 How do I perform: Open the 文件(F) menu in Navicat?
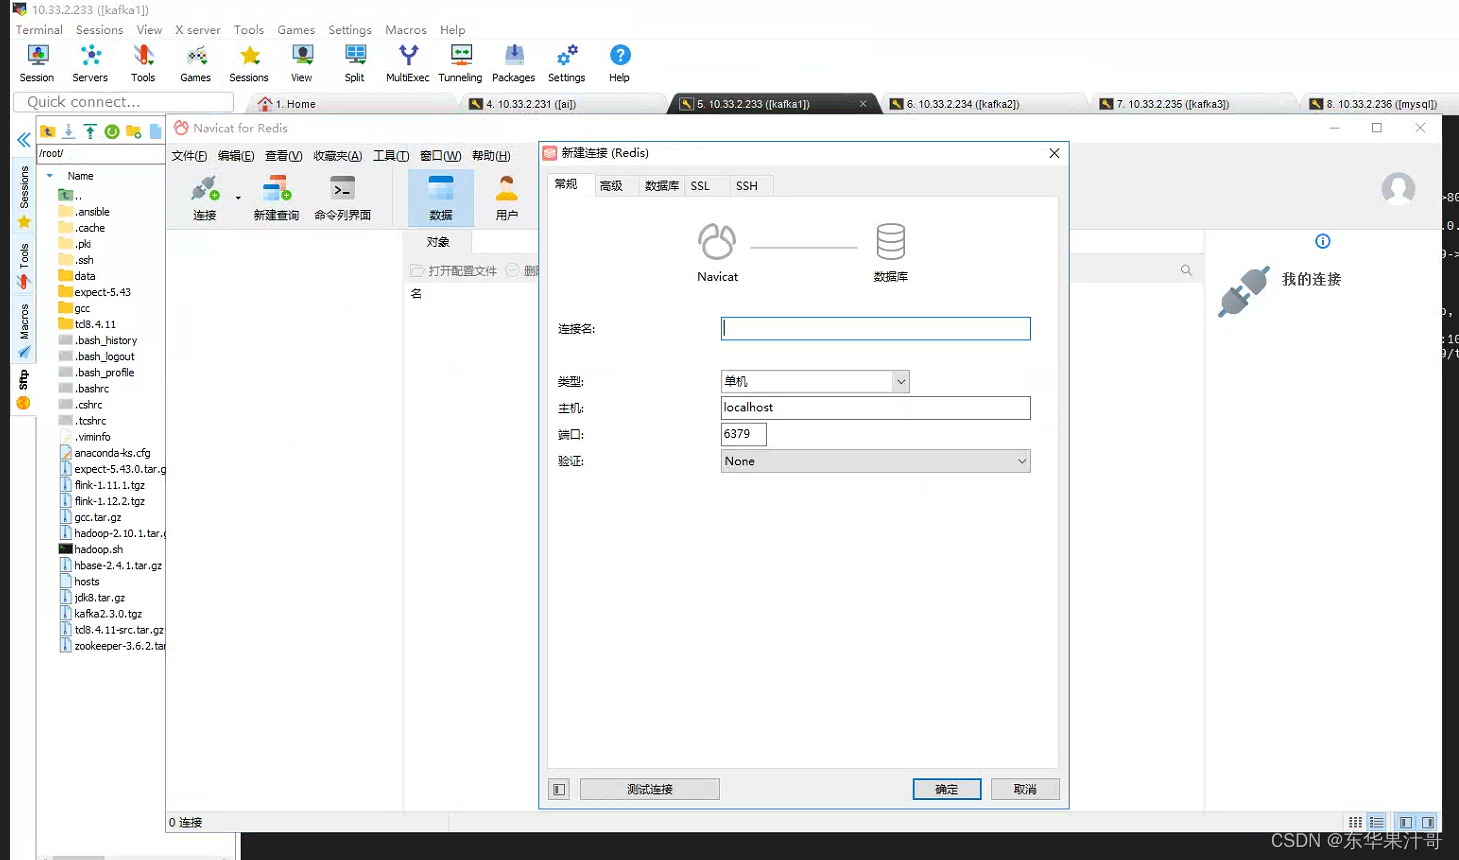tap(189, 156)
